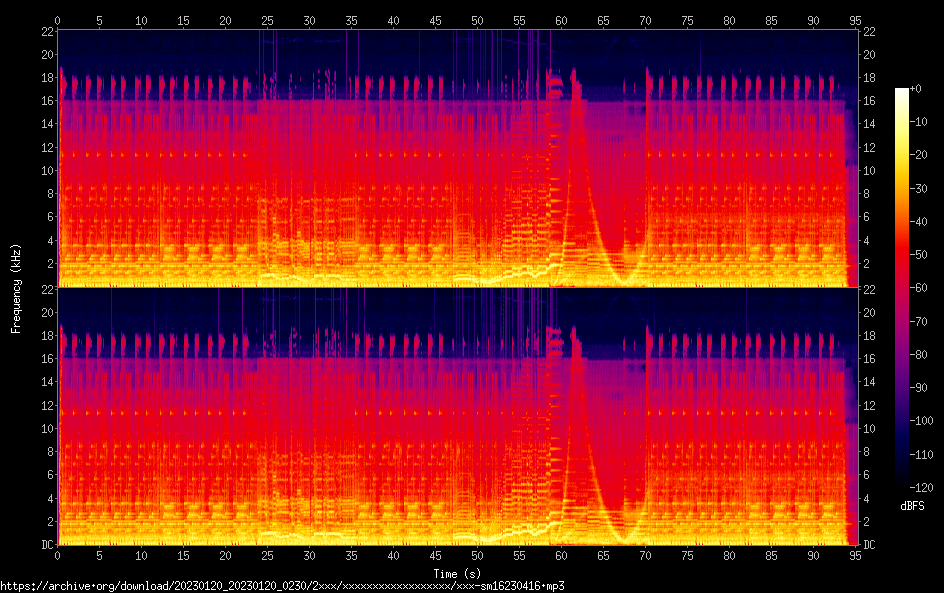Click the -60 mark on the dBFS scale
Viewport: 944px width, 593px height.
[924, 288]
